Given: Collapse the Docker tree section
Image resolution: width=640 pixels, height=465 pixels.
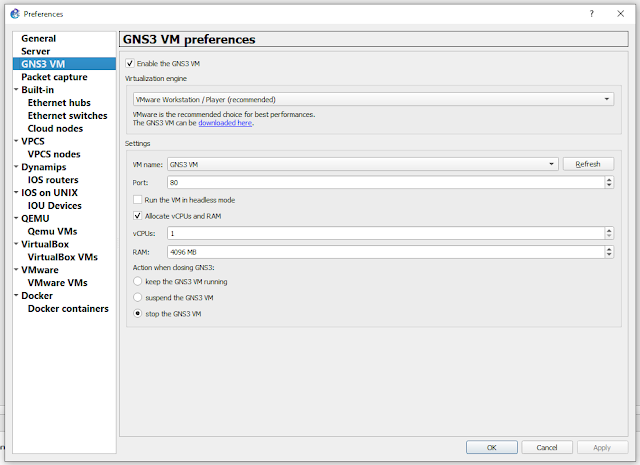Looking at the screenshot, I should click(x=16, y=295).
